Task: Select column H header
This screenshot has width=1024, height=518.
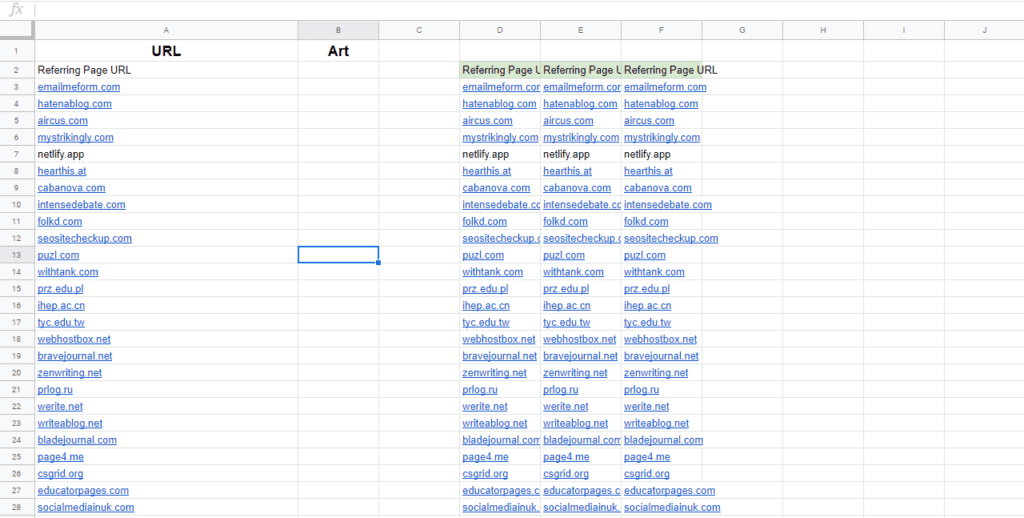Action: (x=823, y=30)
